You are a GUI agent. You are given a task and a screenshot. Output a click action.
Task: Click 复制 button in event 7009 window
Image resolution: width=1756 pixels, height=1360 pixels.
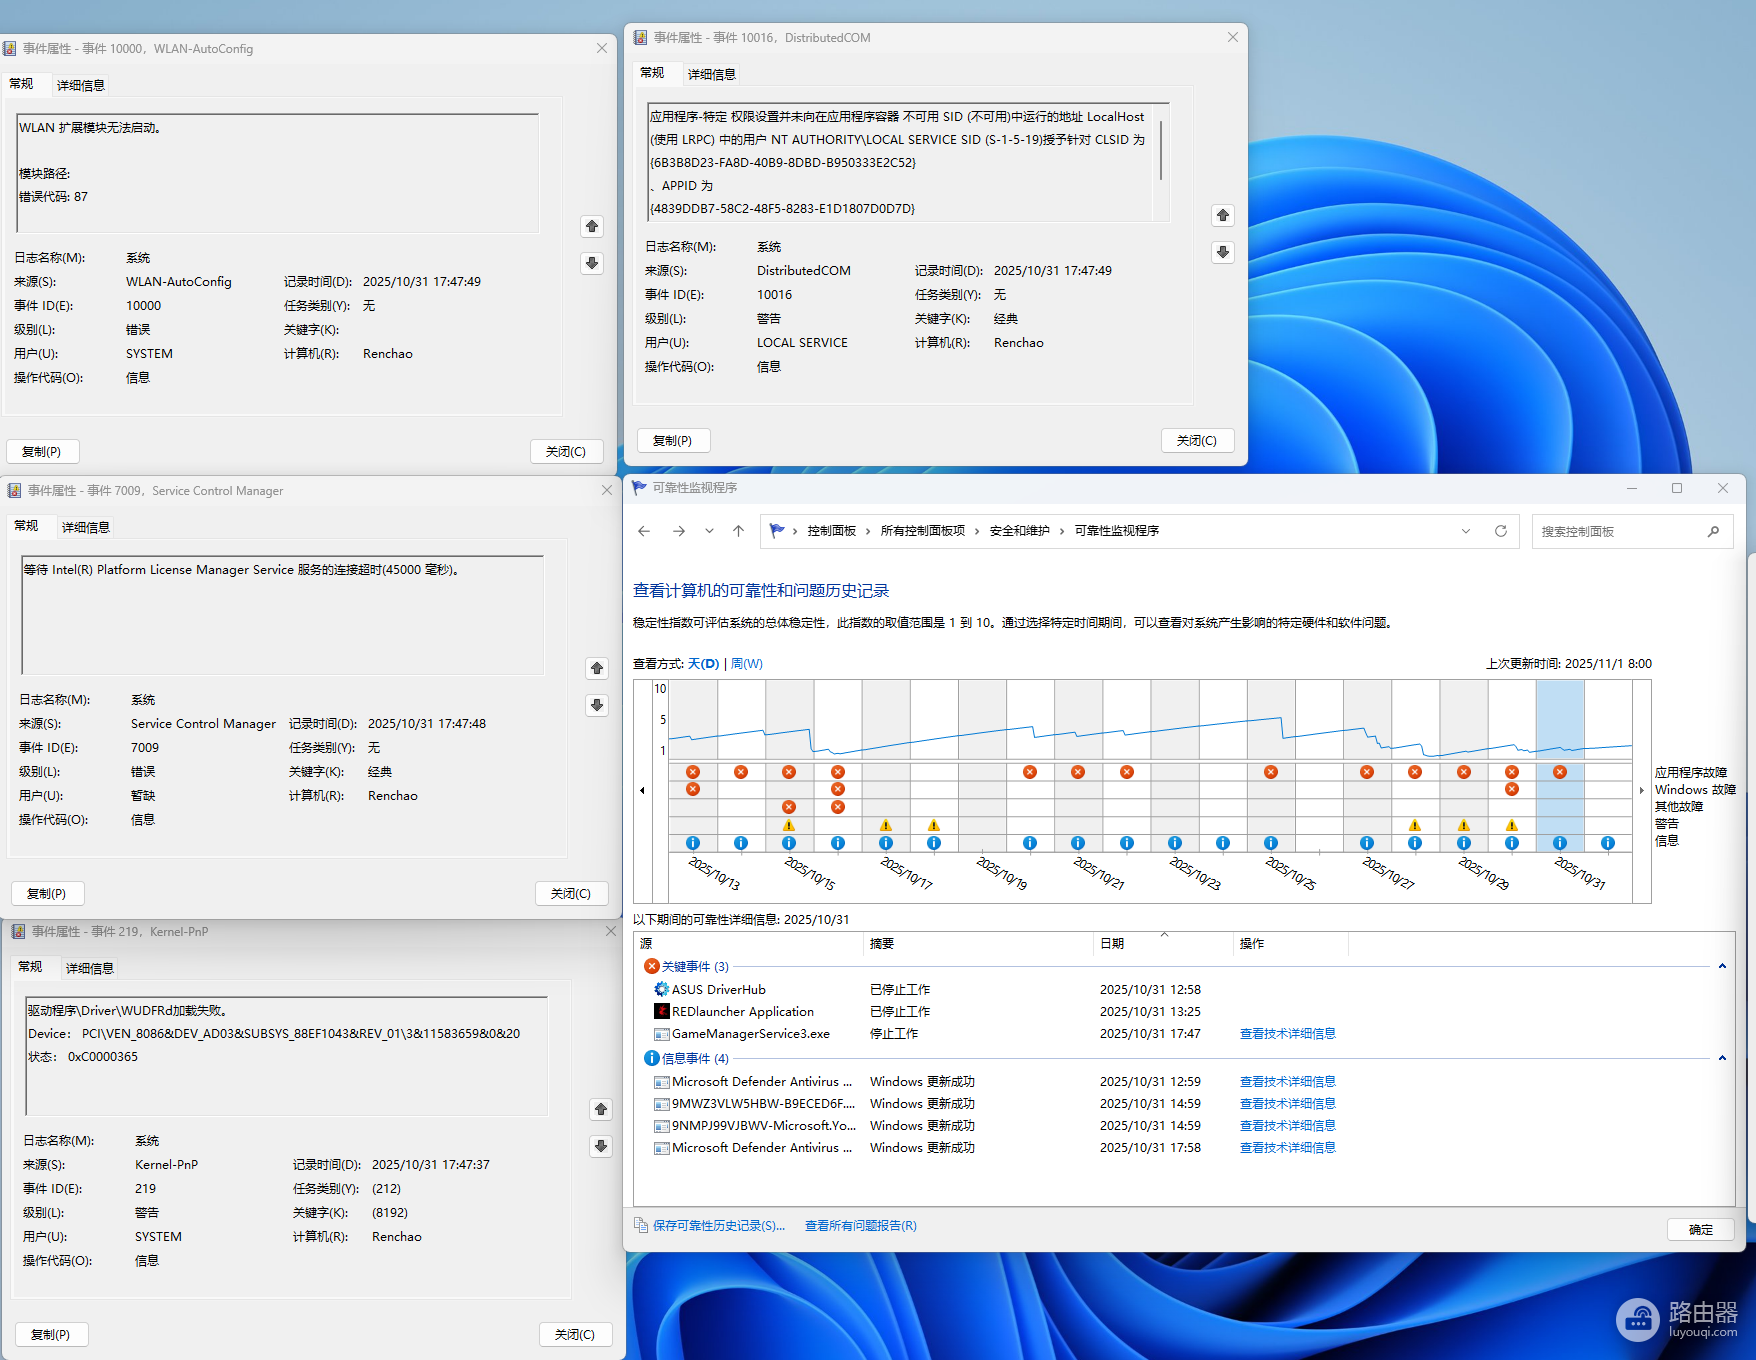click(47, 894)
